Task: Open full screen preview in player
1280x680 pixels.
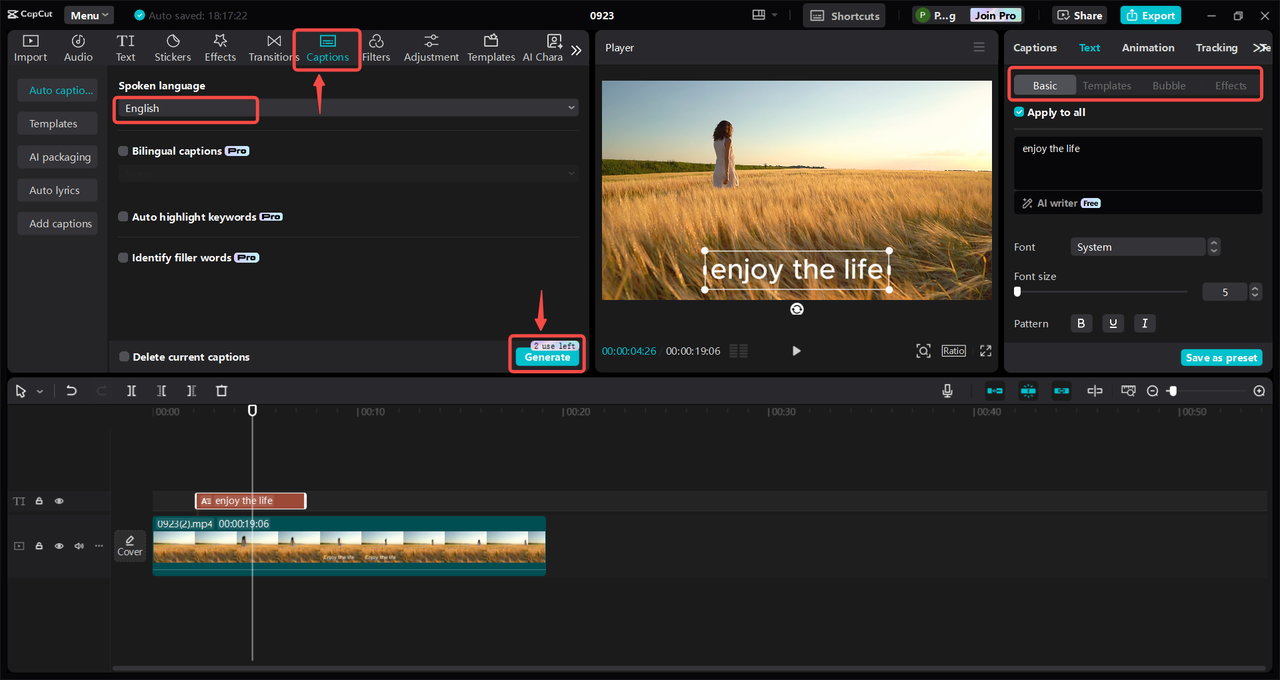Action: 986,351
